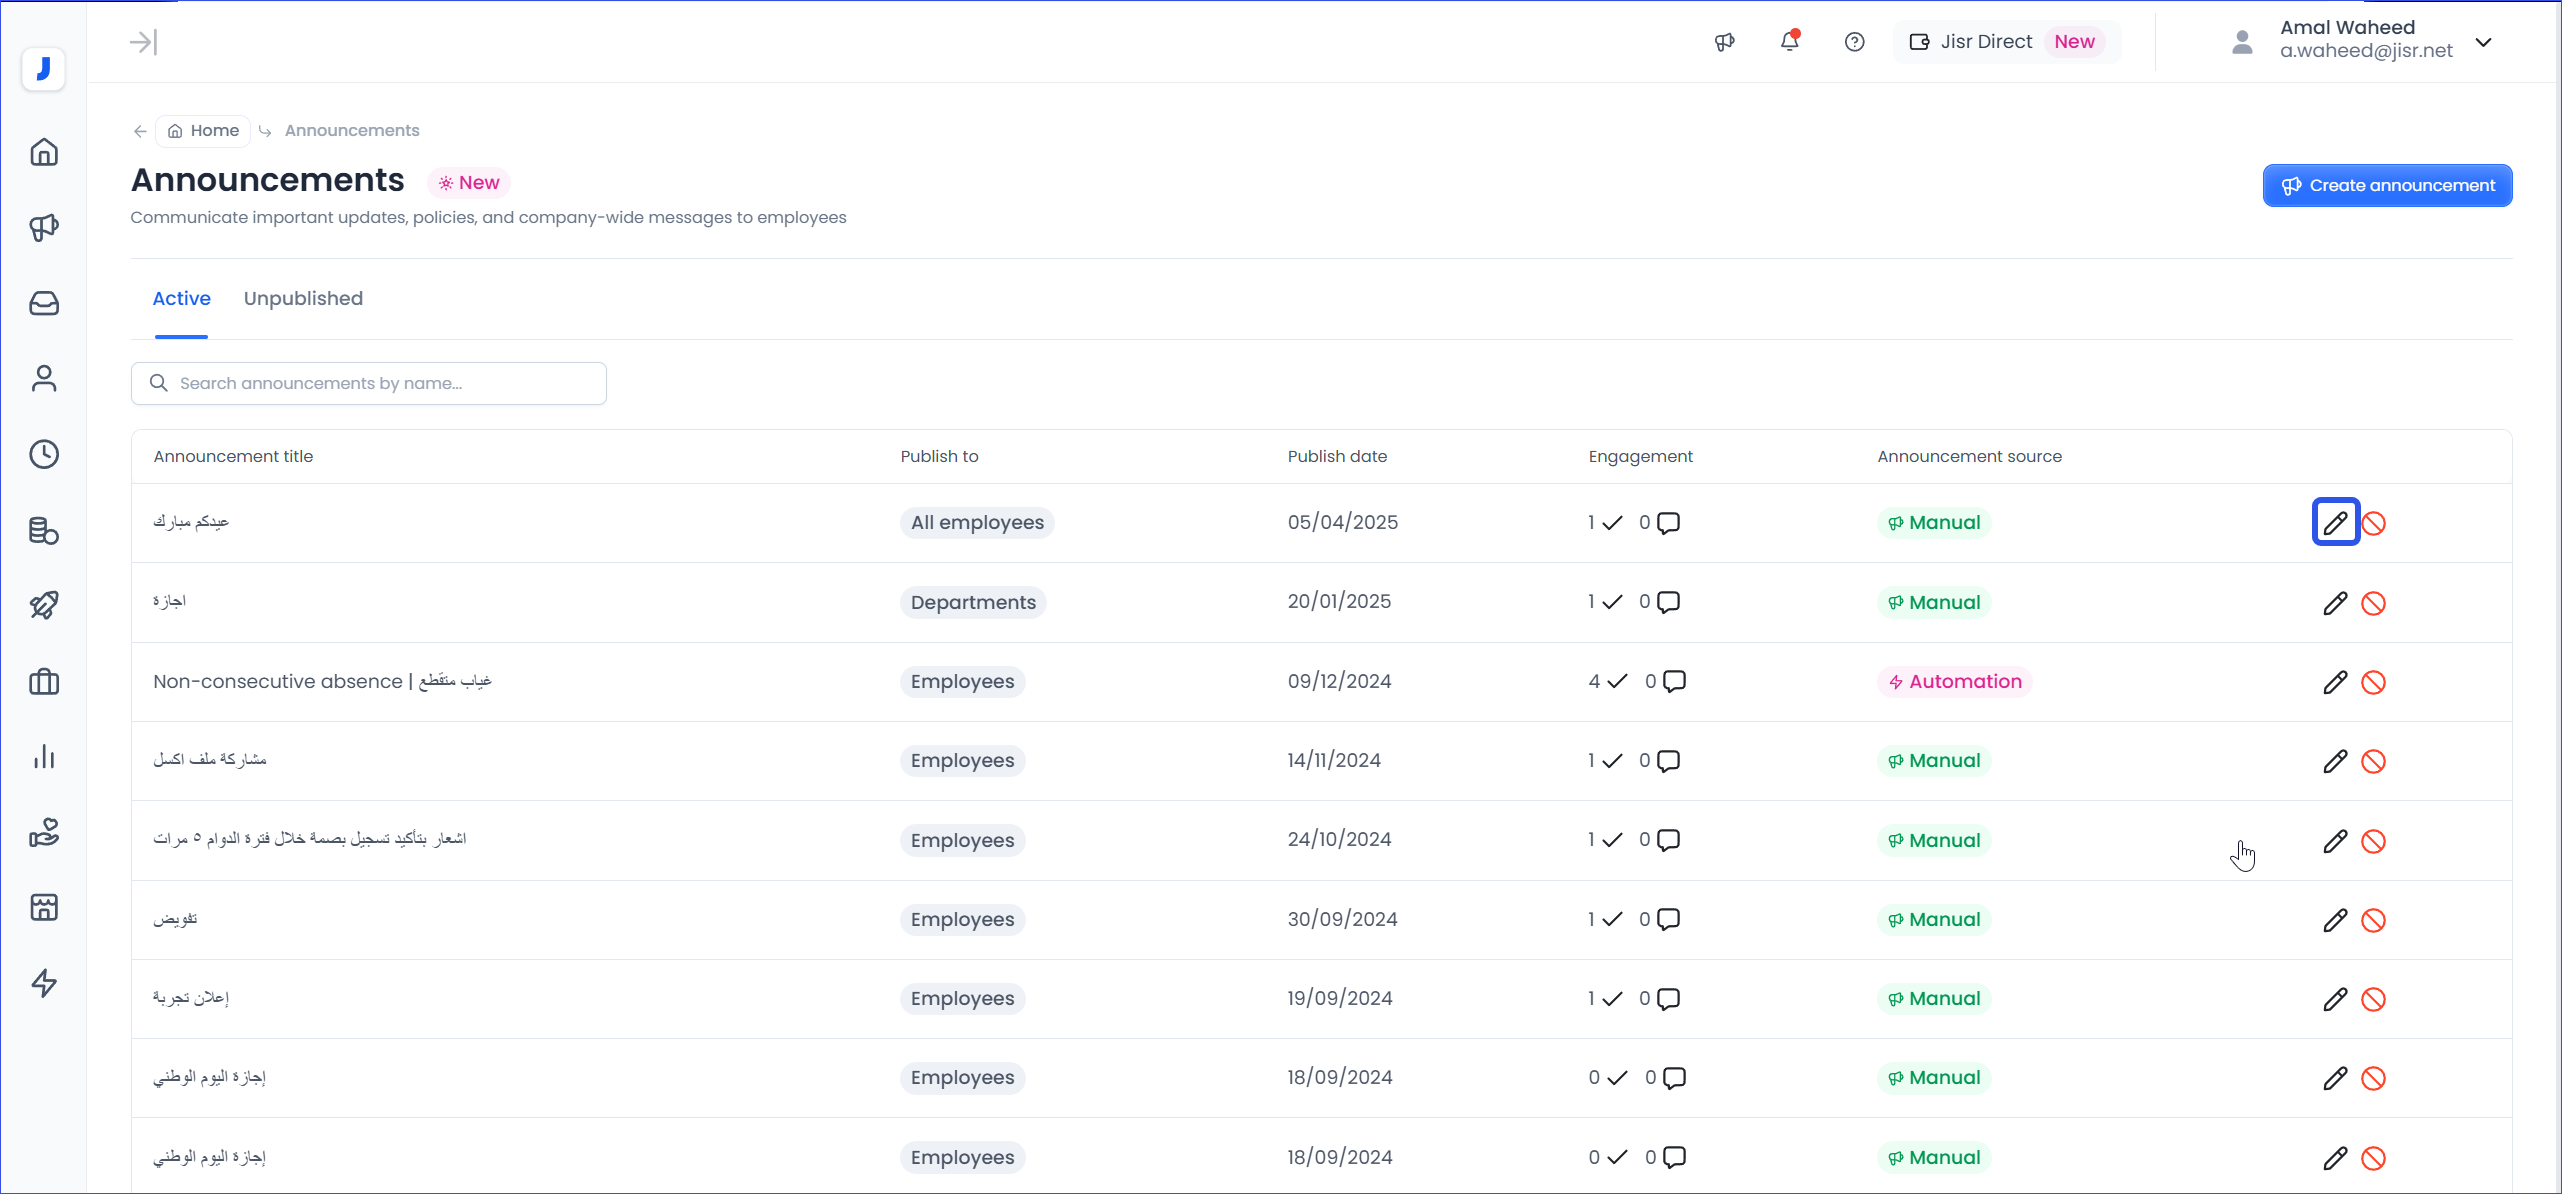Viewport: 2562px width, 1194px height.
Task: Switch to the Unpublished tab
Action: (x=303, y=299)
